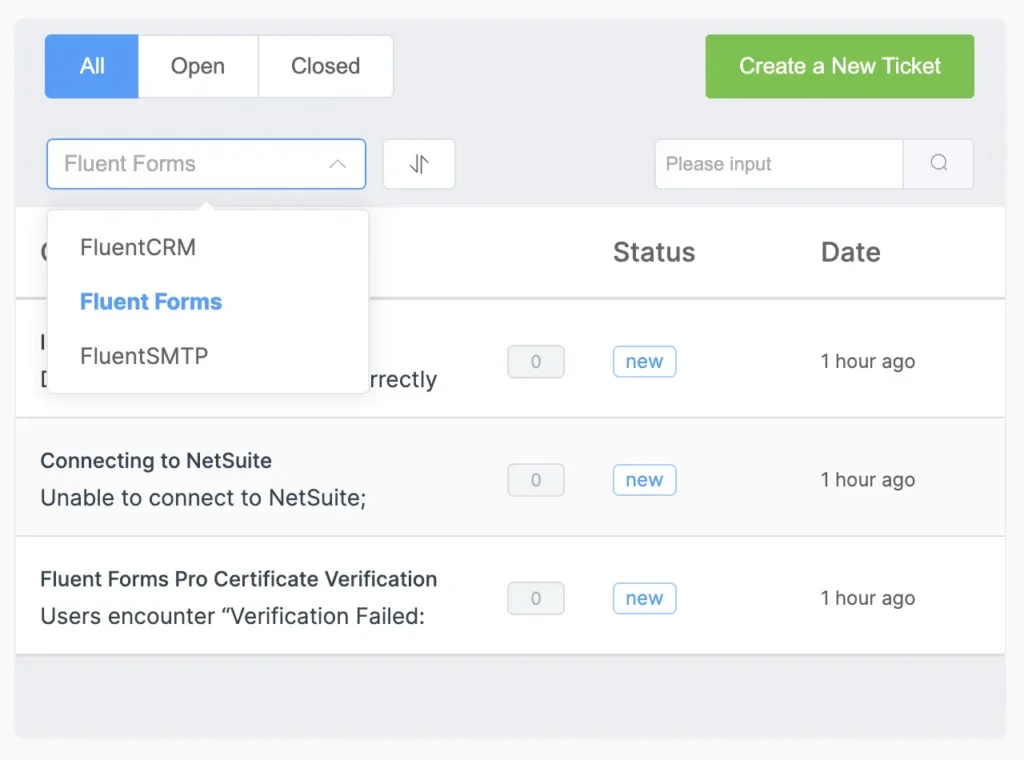Click Create a New Ticket button
This screenshot has height=760, width=1024.
[840, 66]
